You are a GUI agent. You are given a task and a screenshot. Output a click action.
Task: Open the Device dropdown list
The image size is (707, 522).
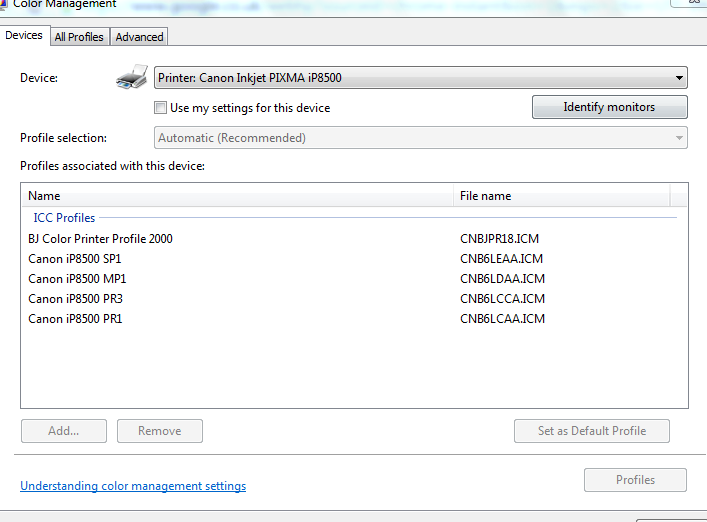(x=420, y=78)
